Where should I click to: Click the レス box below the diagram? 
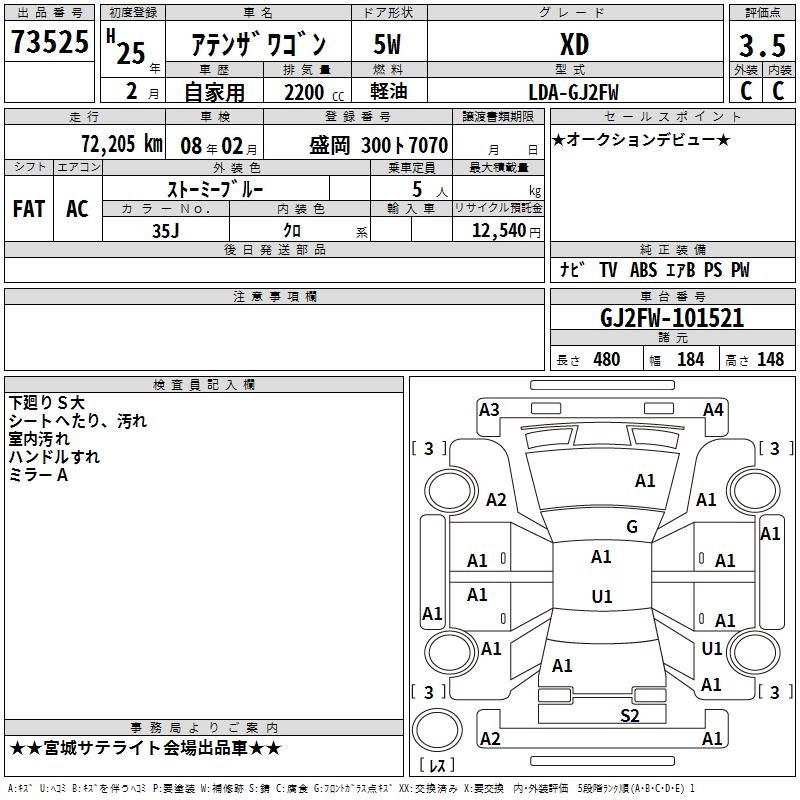[x=436, y=766]
